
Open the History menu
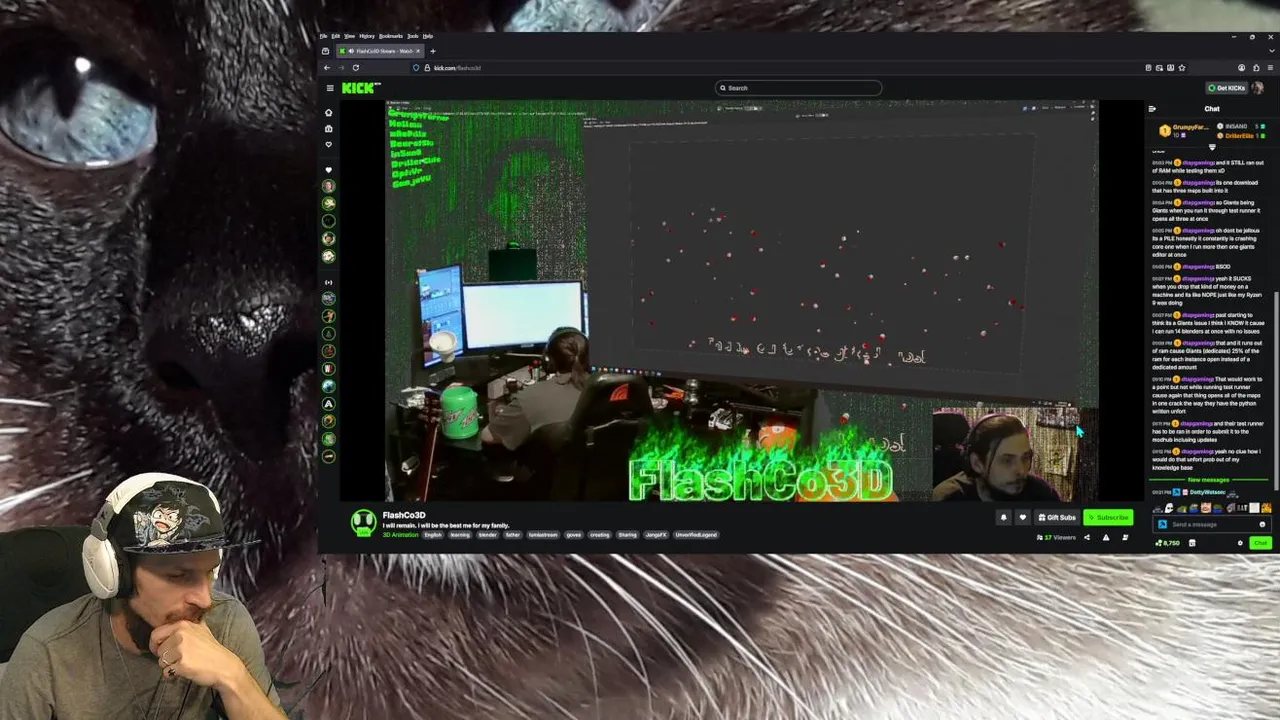point(367,36)
